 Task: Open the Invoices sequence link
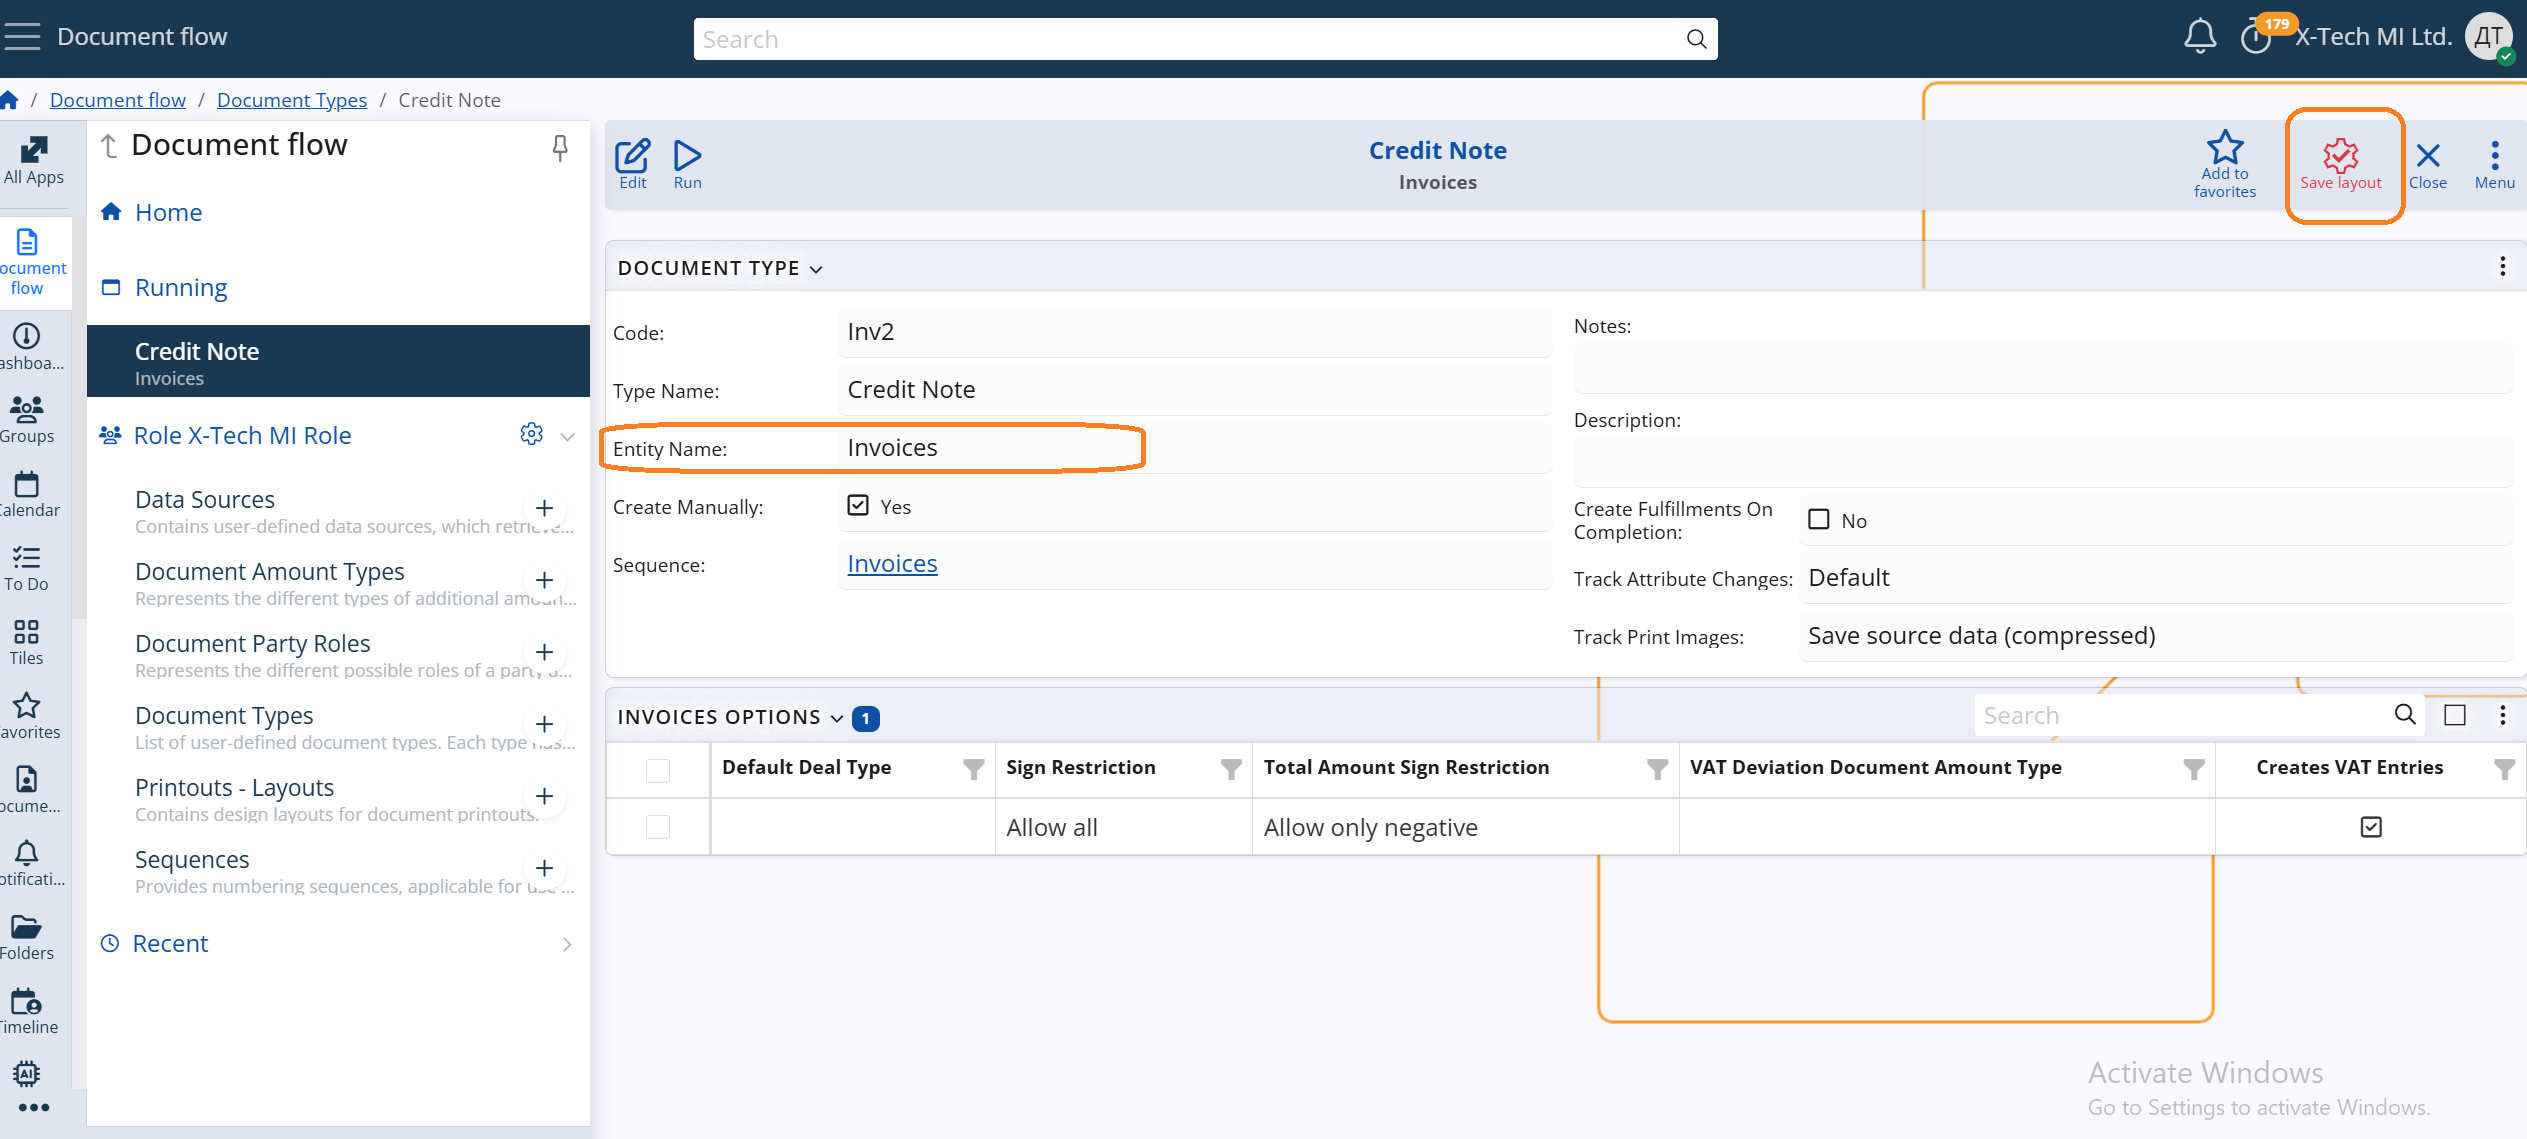point(892,563)
